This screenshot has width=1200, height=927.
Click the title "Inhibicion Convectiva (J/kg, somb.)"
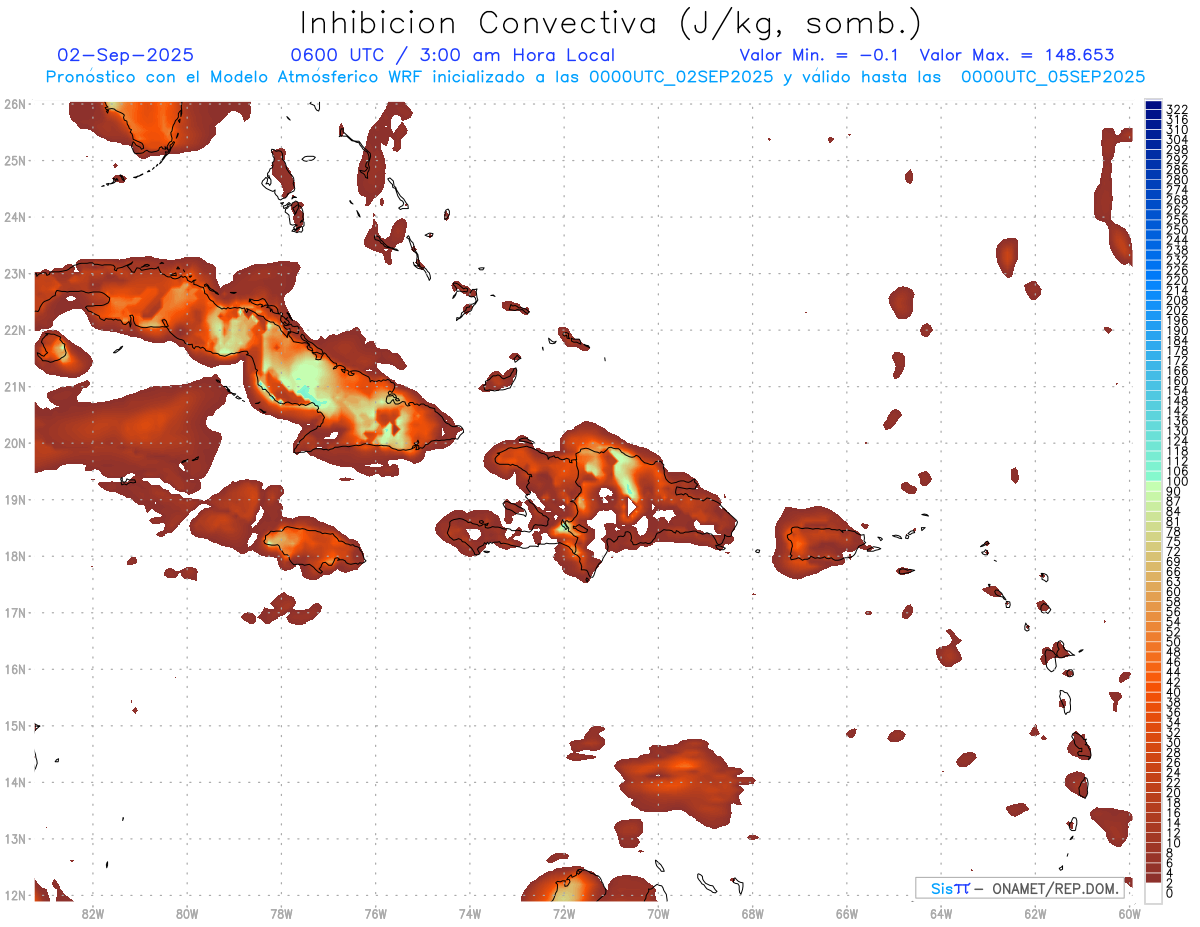[611, 23]
